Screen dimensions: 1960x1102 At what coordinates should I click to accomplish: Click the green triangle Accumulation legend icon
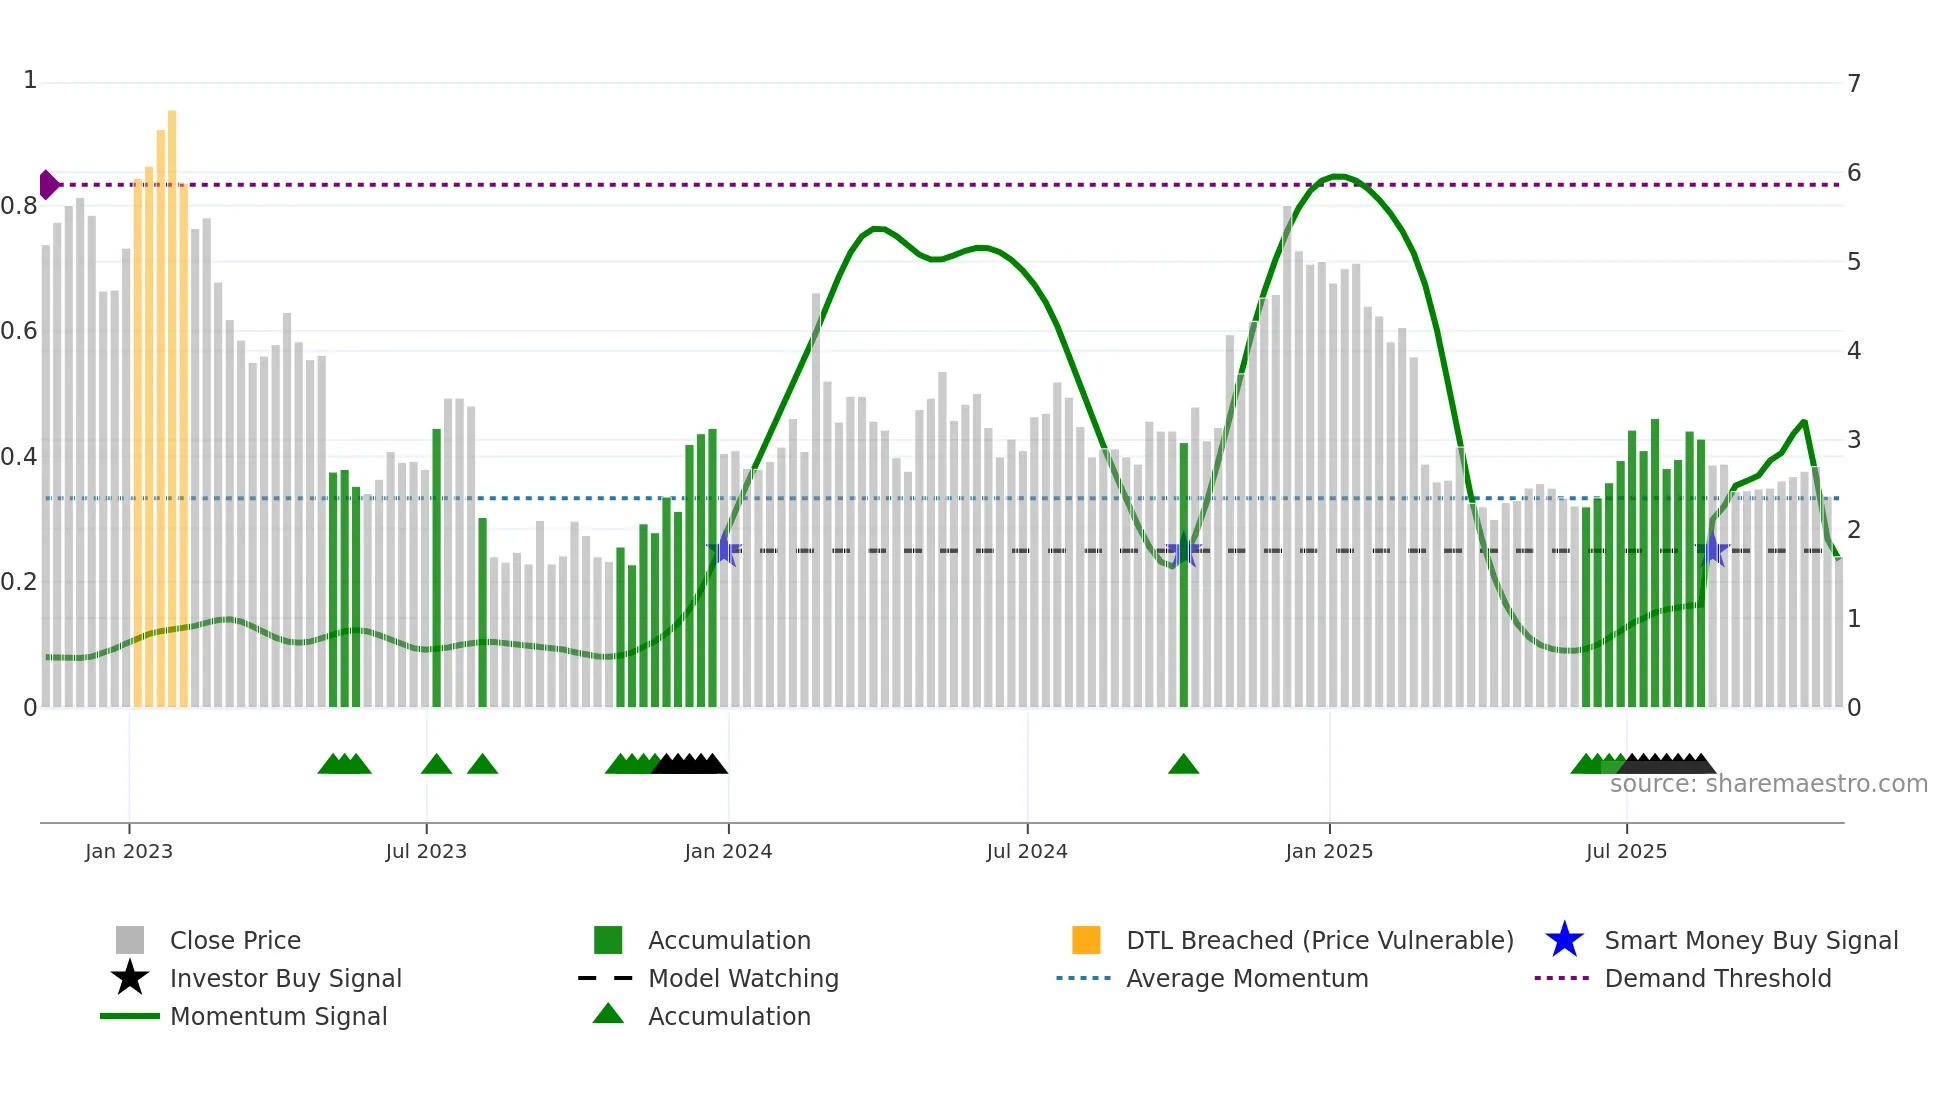coord(608,1015)
